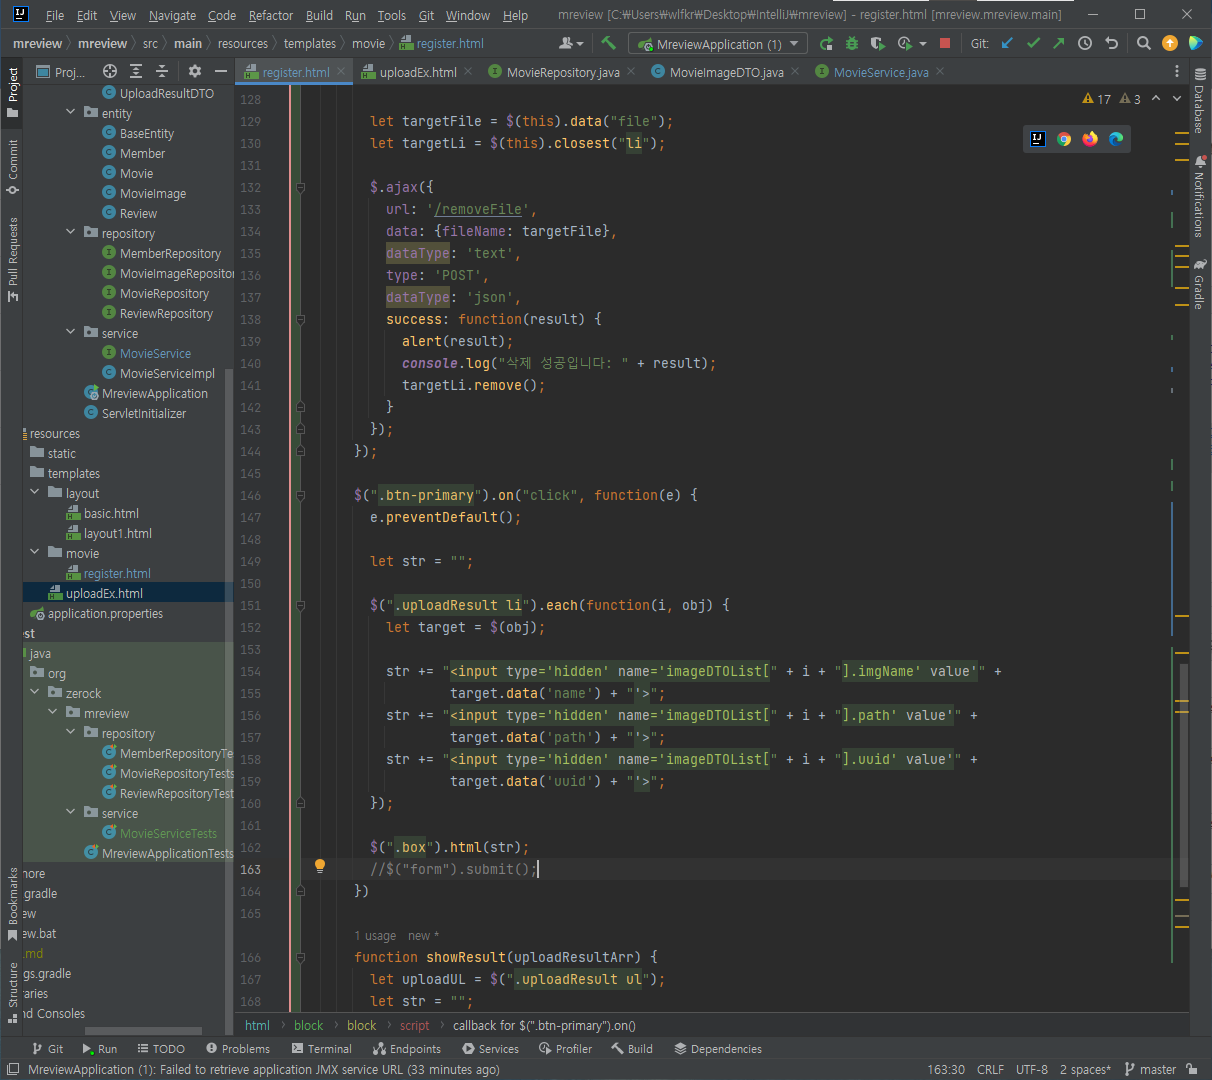Open the MreviewApplication (1) run configuration dropdown

coord(717,44)
